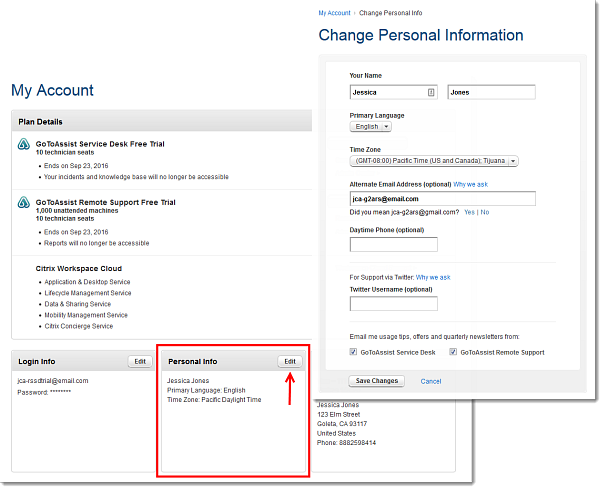Go to My Account breadcrumb link

coord(334,13)
